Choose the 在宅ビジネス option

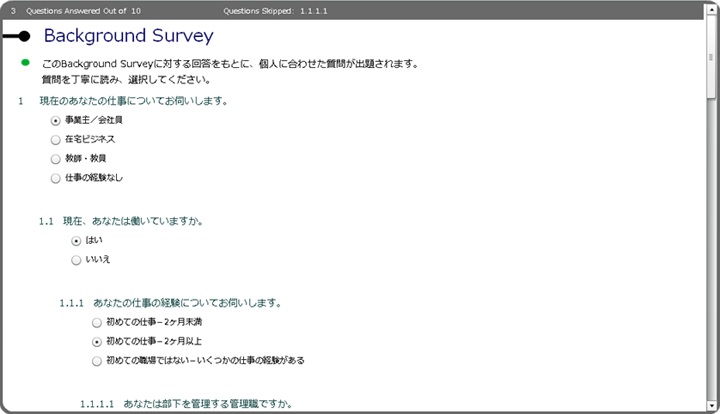[56, 140]
